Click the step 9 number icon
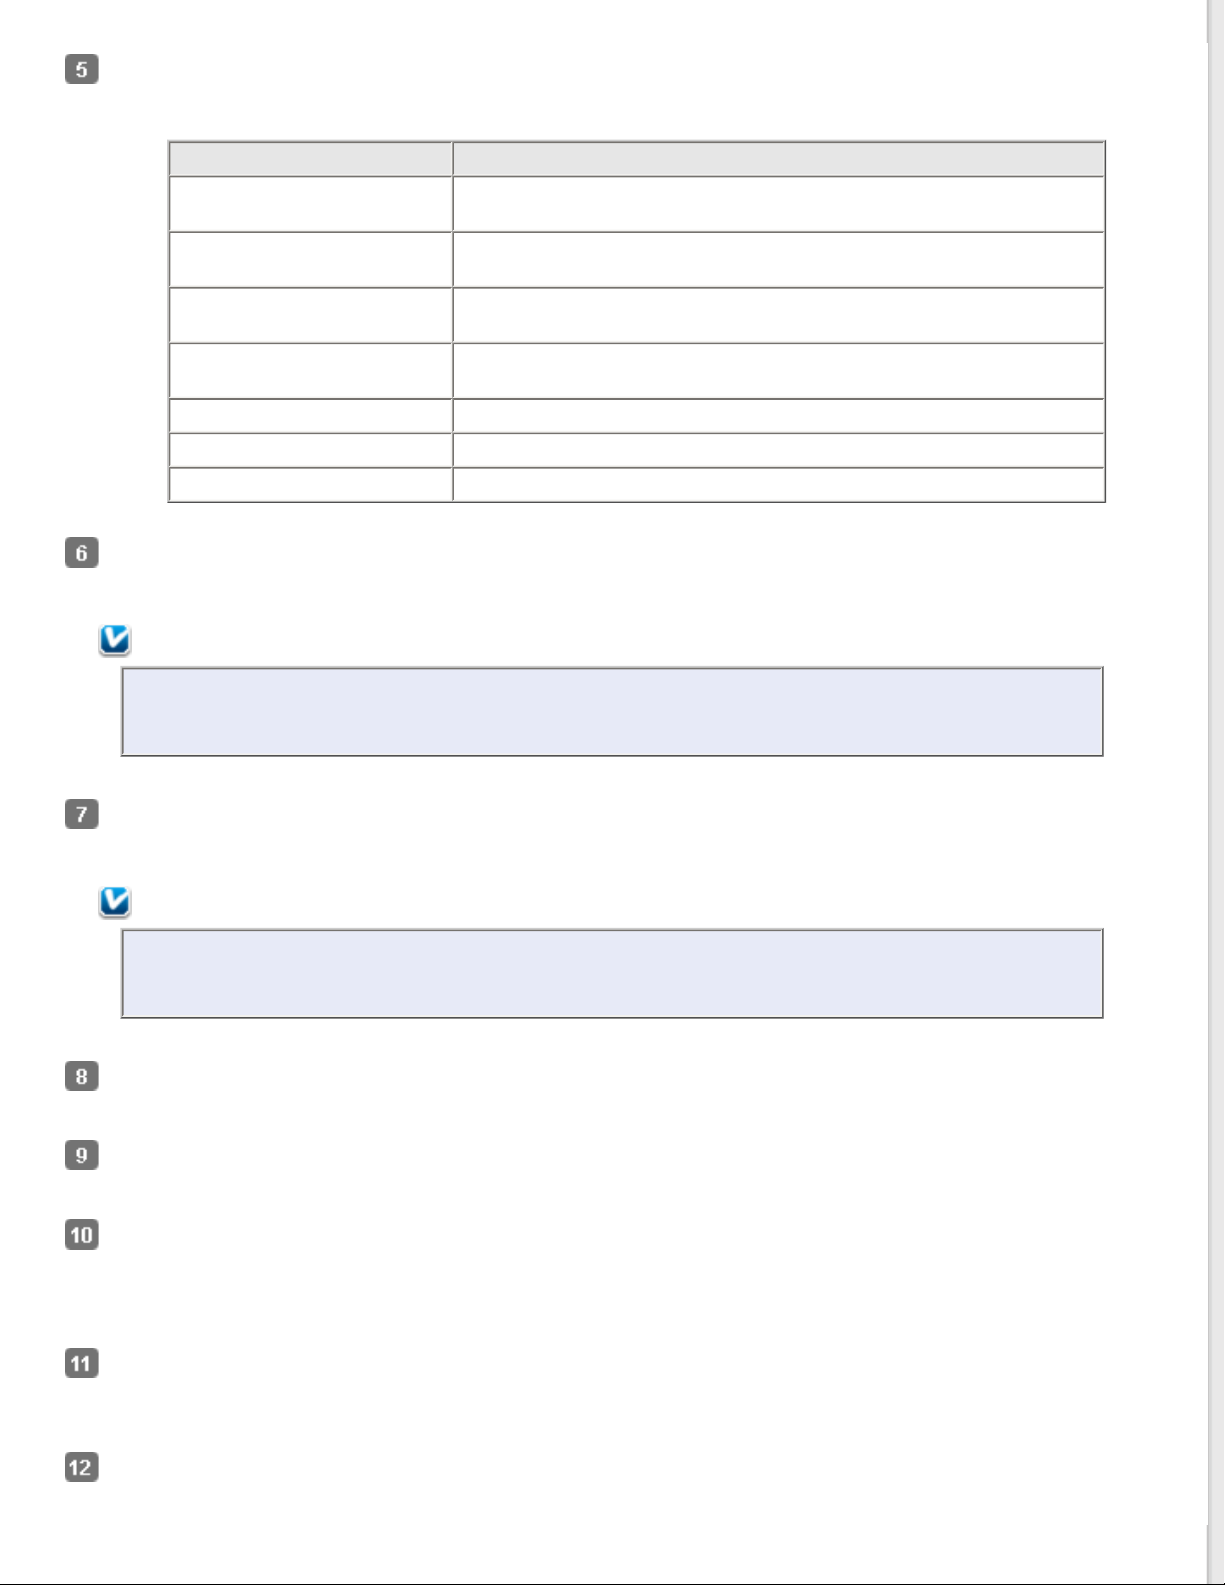This screenshot has width=1225, height=1585. pos(82,1155)
